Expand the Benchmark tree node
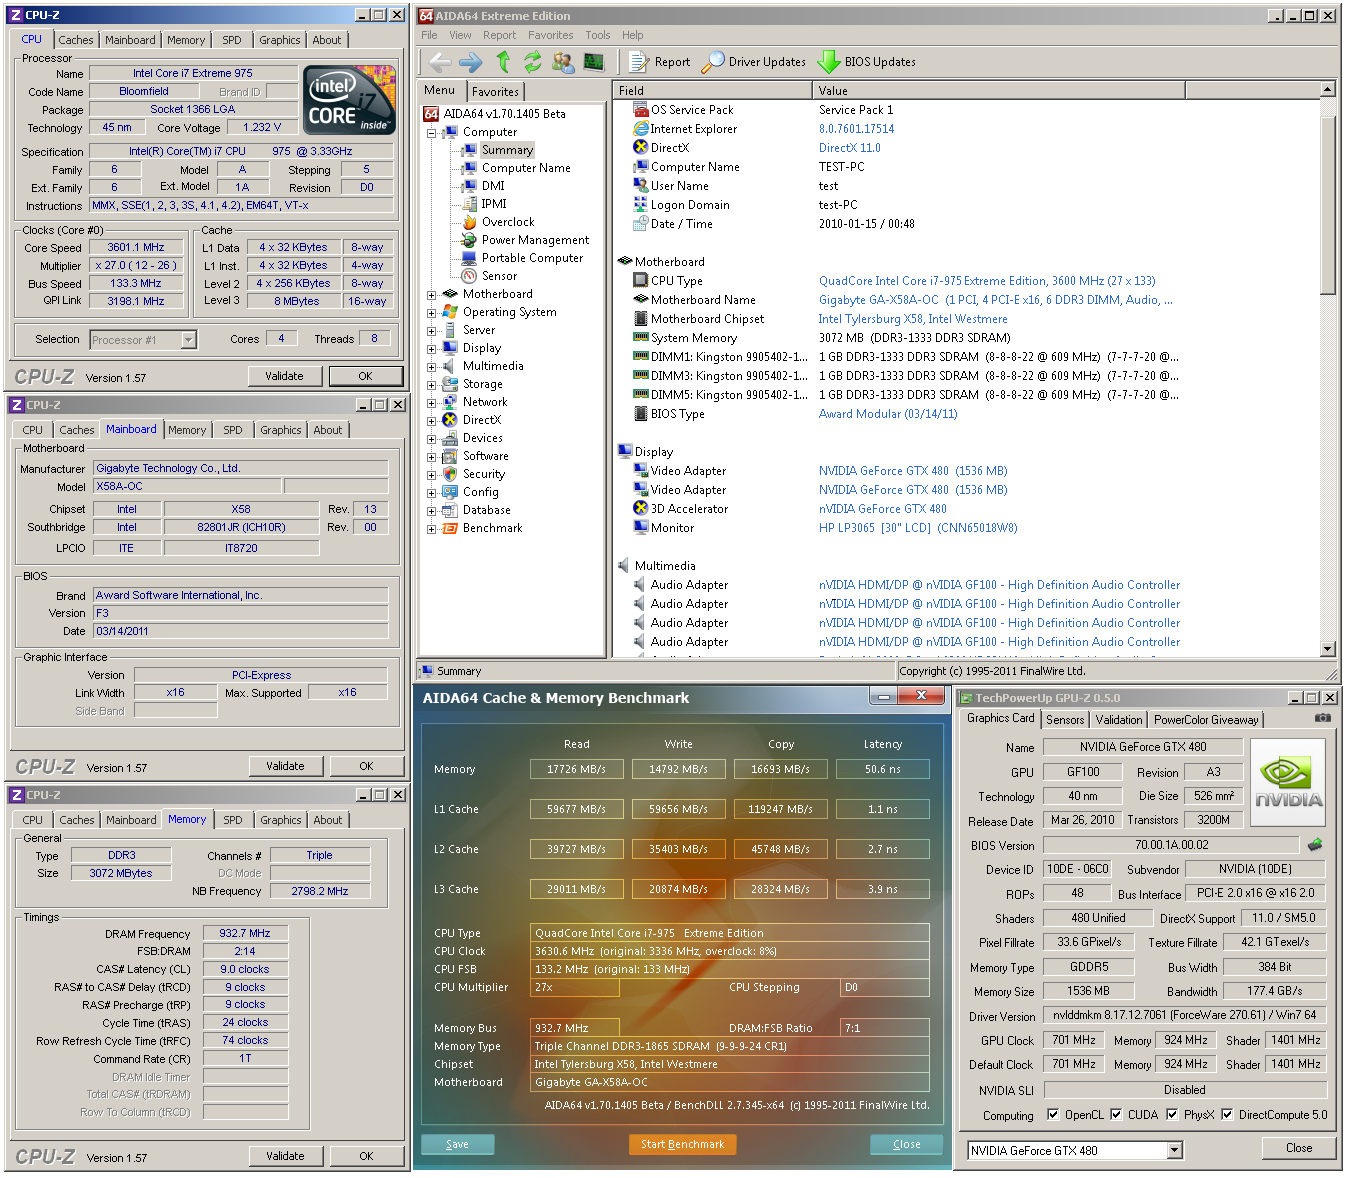Screen dimensions: 1347x1178 click(x=432, y=529)
